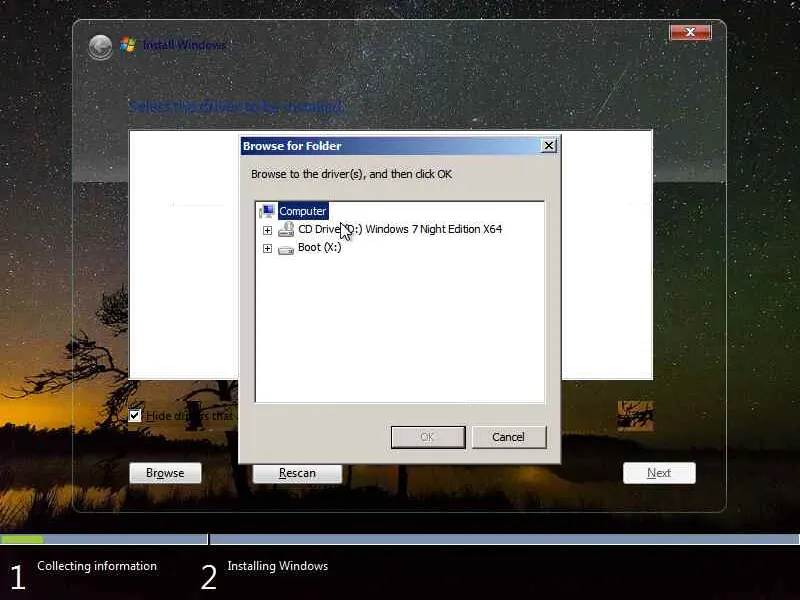The image size is (800, 600).
Task: Click the 'Install Windows' title text
Action: pyautogui.click(x=184, y=45)
